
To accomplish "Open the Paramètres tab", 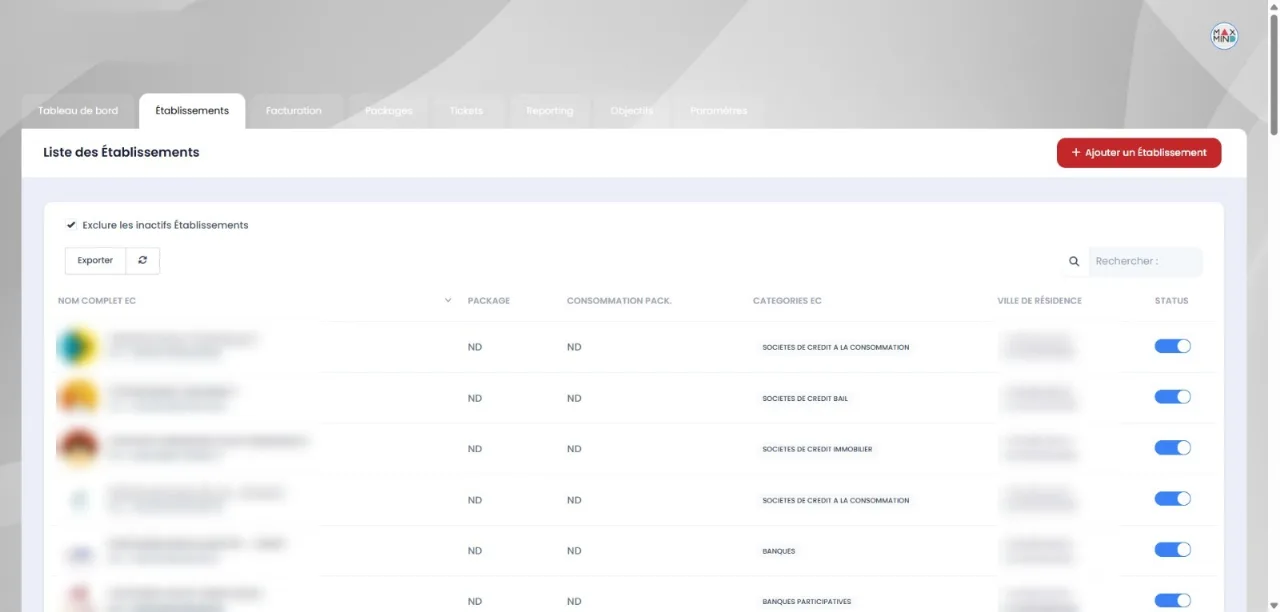I will tap(719, 111).
